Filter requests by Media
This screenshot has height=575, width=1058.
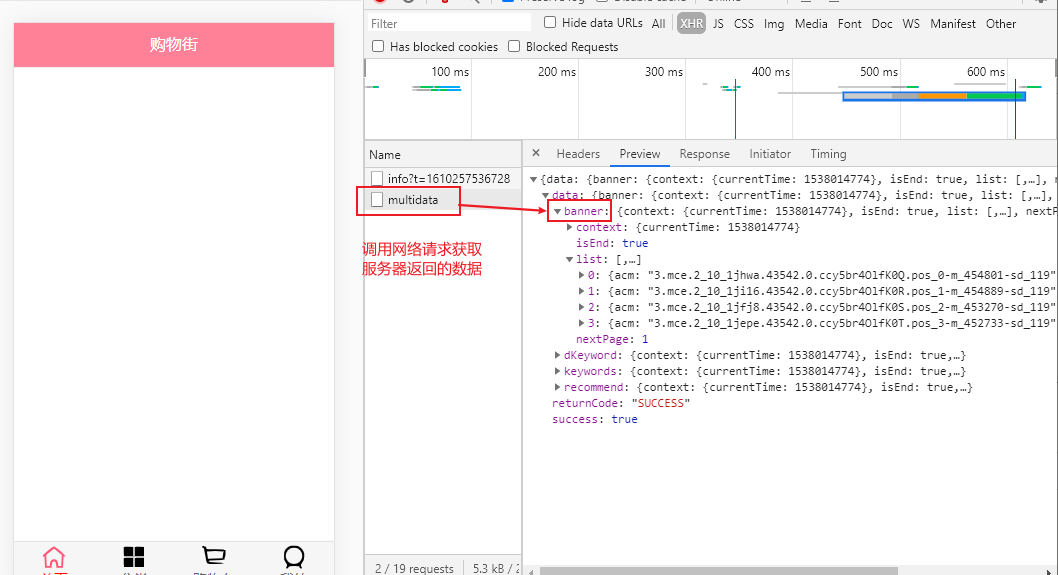click(811, 24)
